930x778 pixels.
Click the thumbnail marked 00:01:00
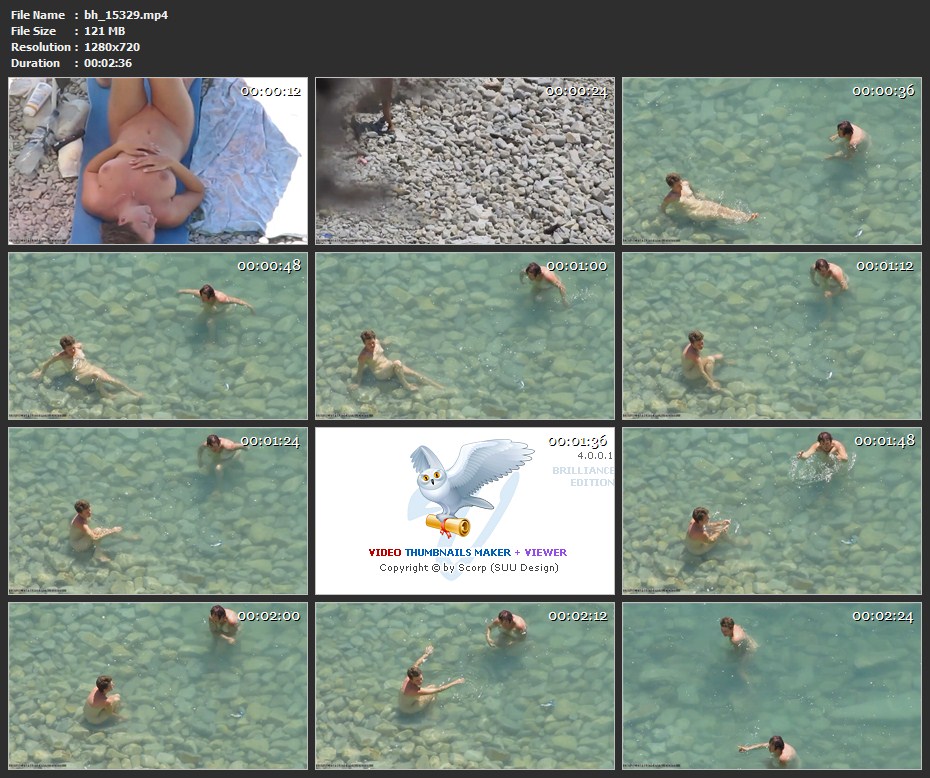tap(465, 335)
